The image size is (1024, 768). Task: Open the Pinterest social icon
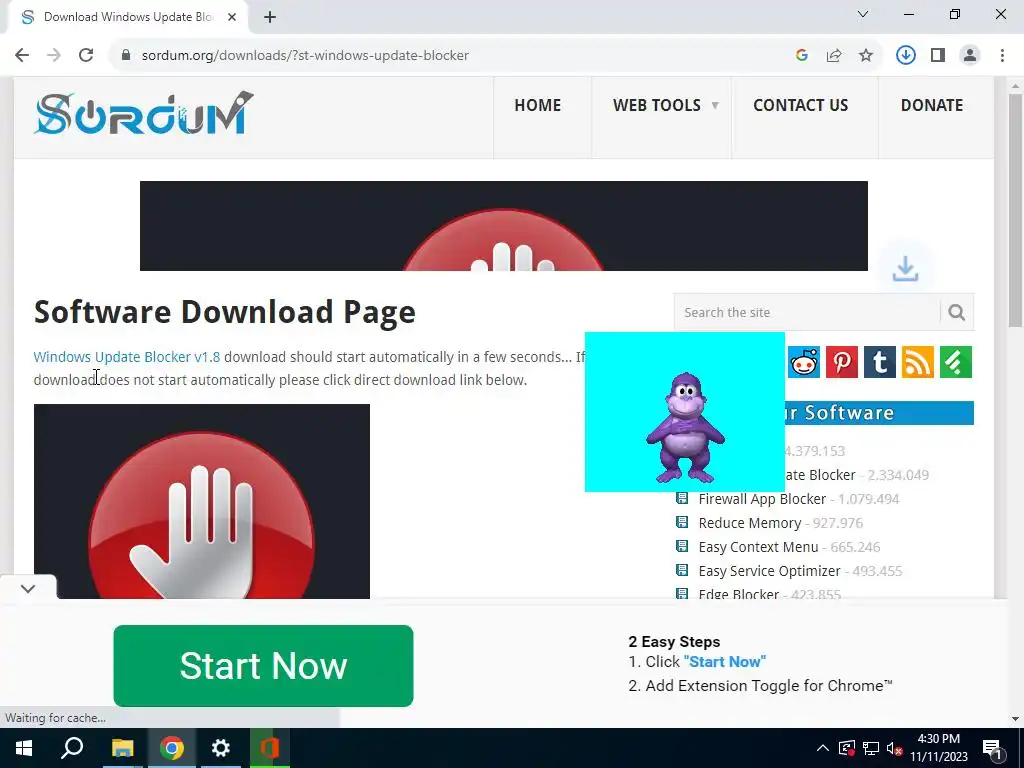(842, 362)
